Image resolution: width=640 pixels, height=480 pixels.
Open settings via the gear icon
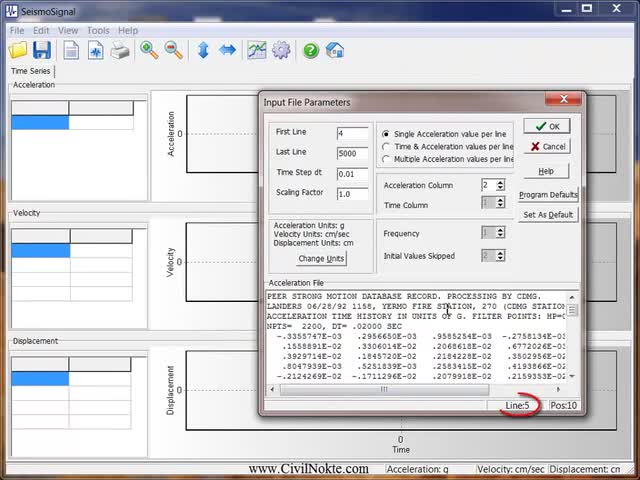click(281, 50)
